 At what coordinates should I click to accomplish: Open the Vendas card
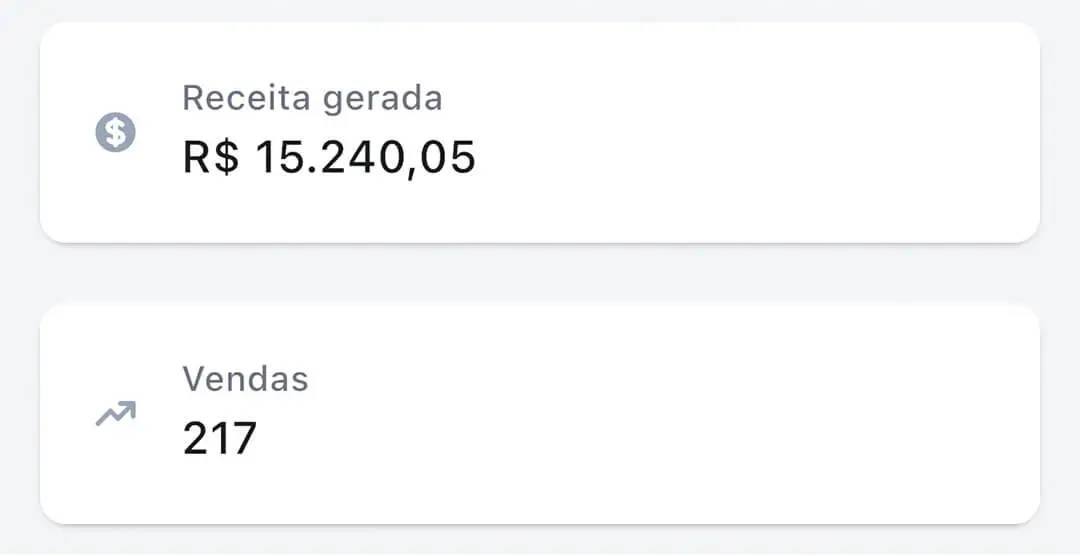pyautogui.click(x=540, y=413)
